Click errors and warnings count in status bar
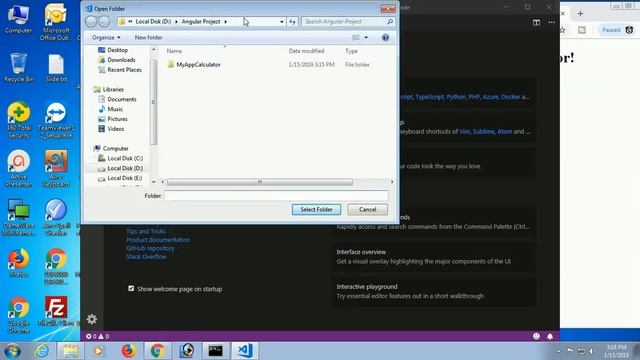Viewport: 640px width, 360px height. click(x=98, y=336)
